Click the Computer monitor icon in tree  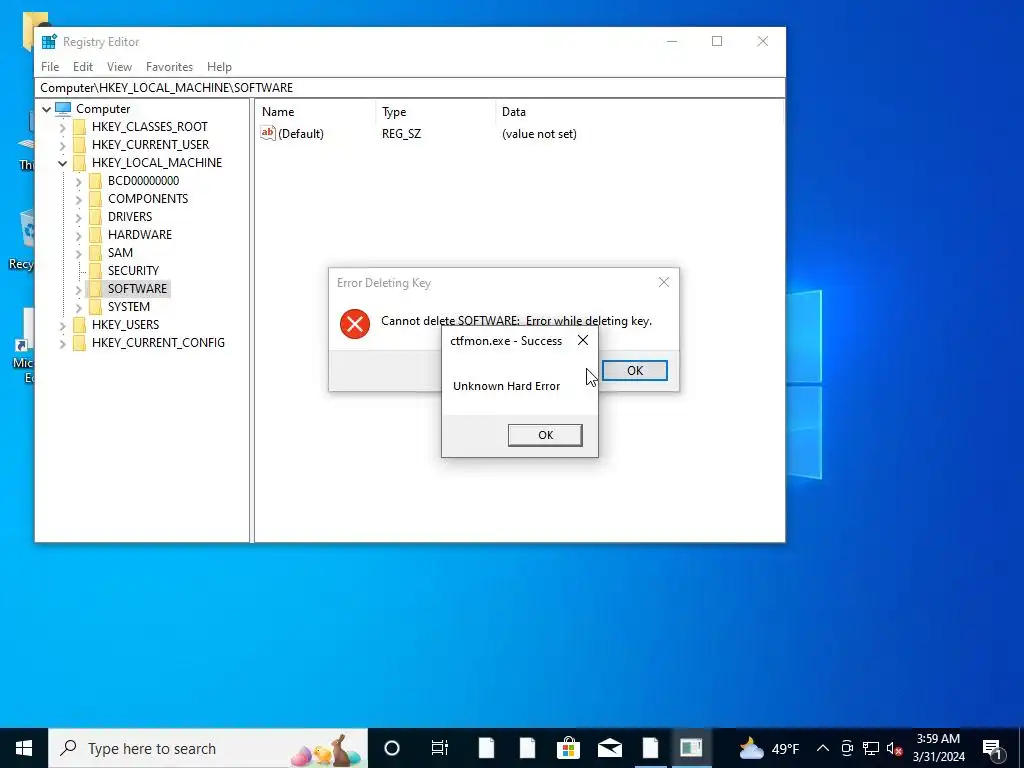[63, 108]
